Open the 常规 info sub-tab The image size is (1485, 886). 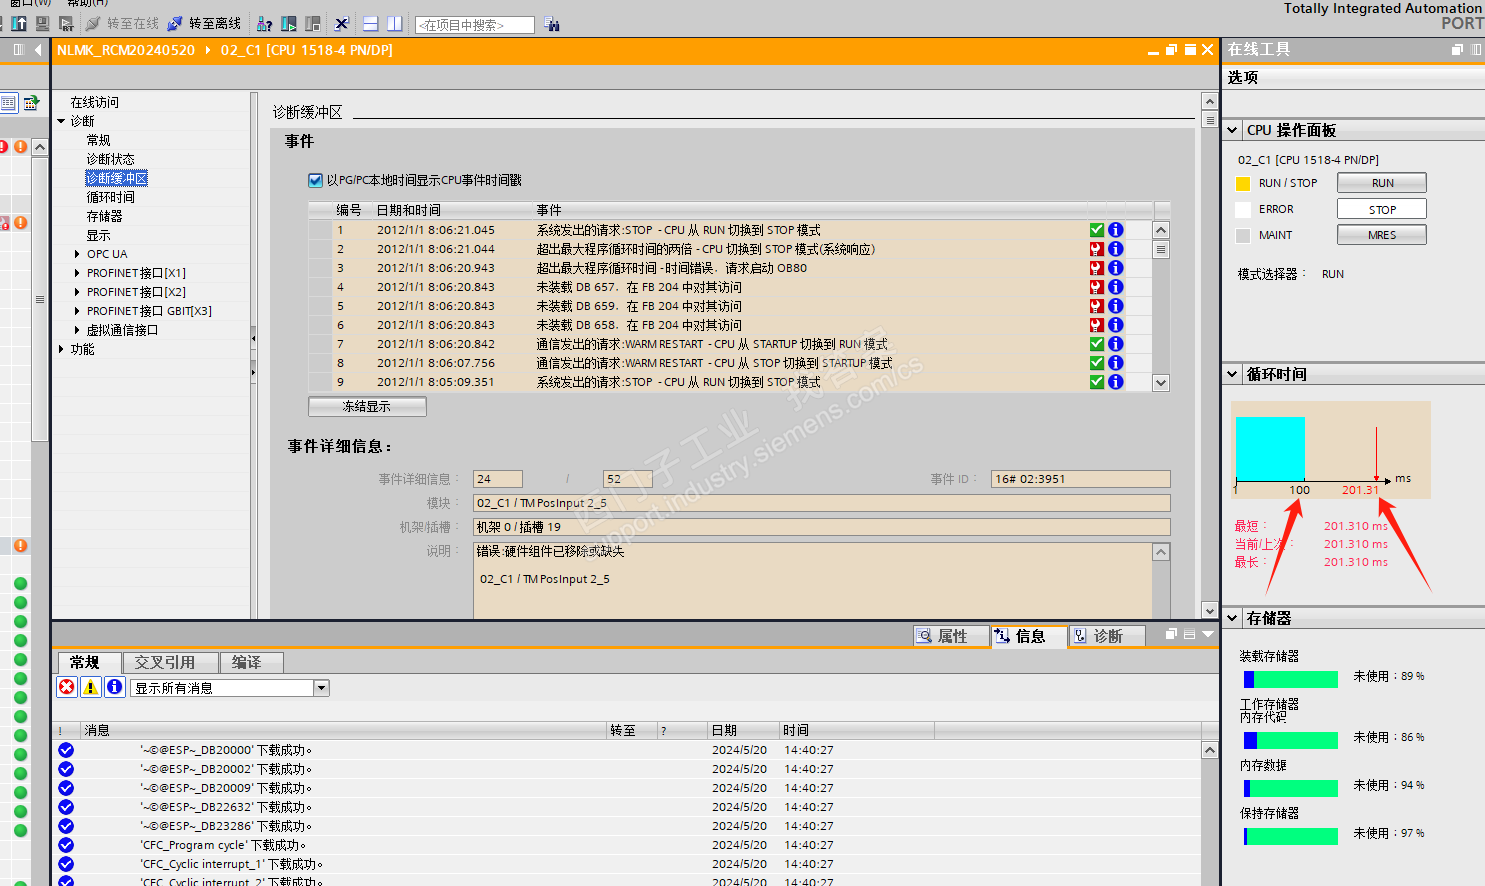point(88,662)
